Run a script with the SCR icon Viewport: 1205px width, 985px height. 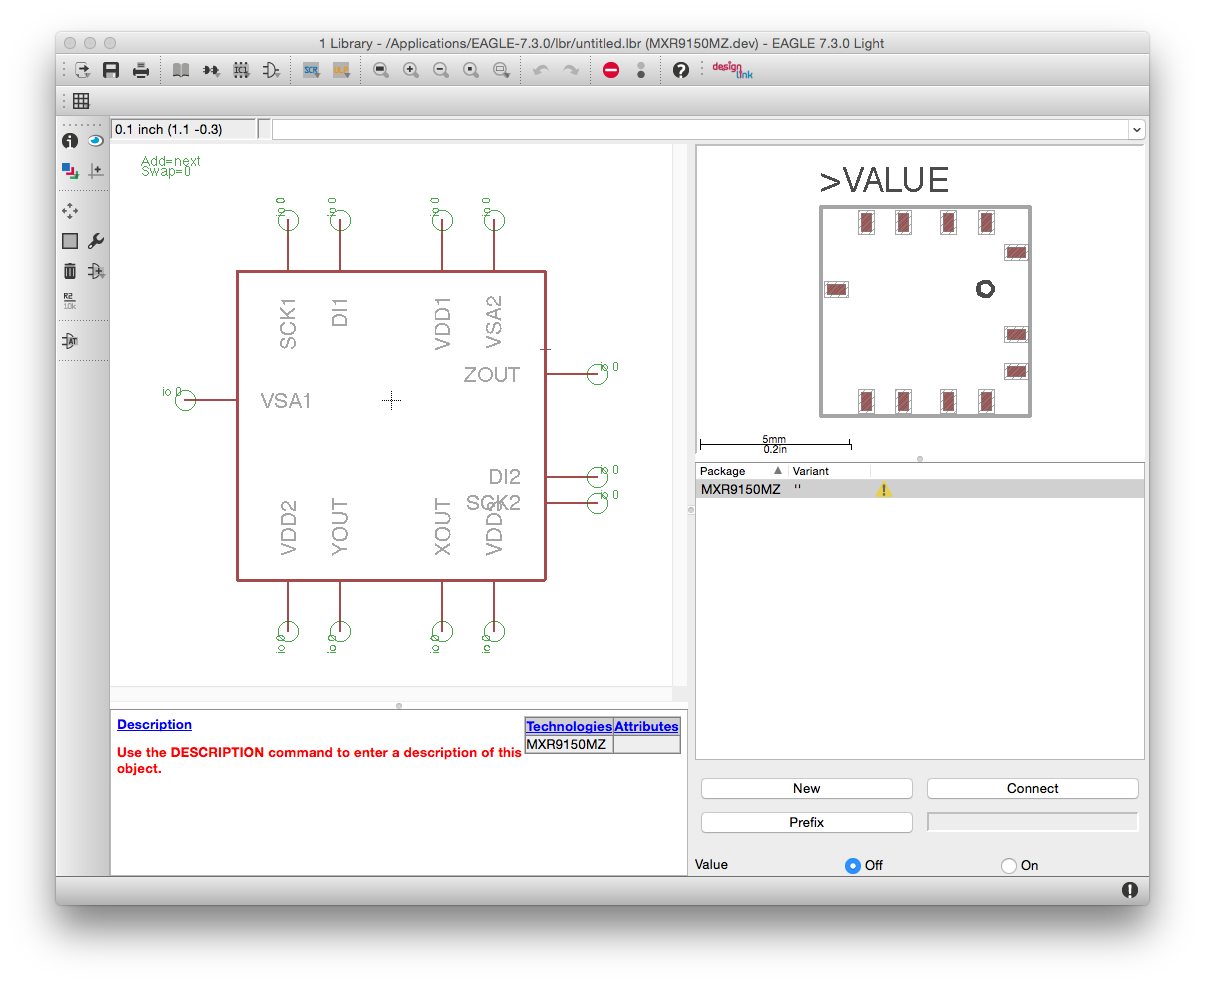tap(311, 70)
